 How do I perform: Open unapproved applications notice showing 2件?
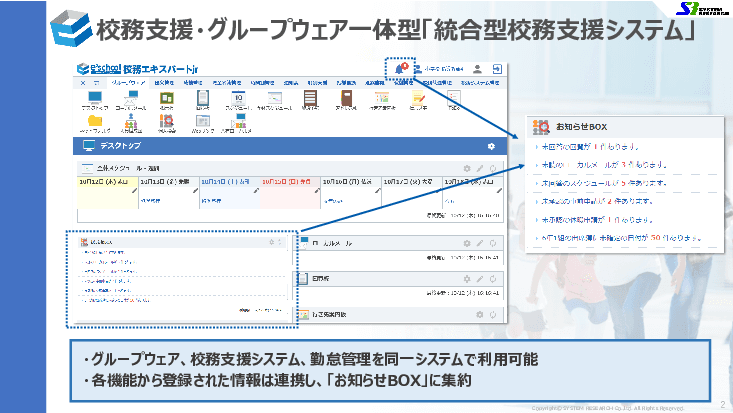(597, 202)
